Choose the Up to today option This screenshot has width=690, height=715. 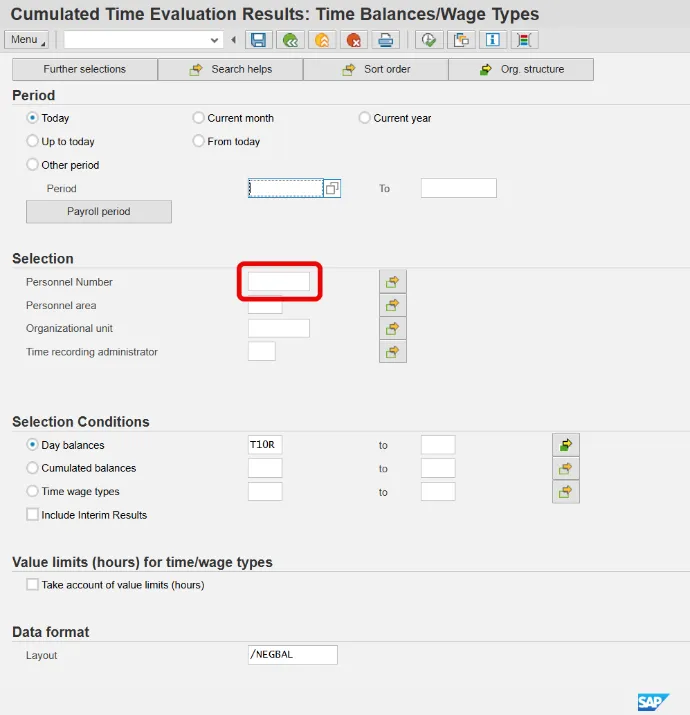pyautogui.click(x=32, y=141)
